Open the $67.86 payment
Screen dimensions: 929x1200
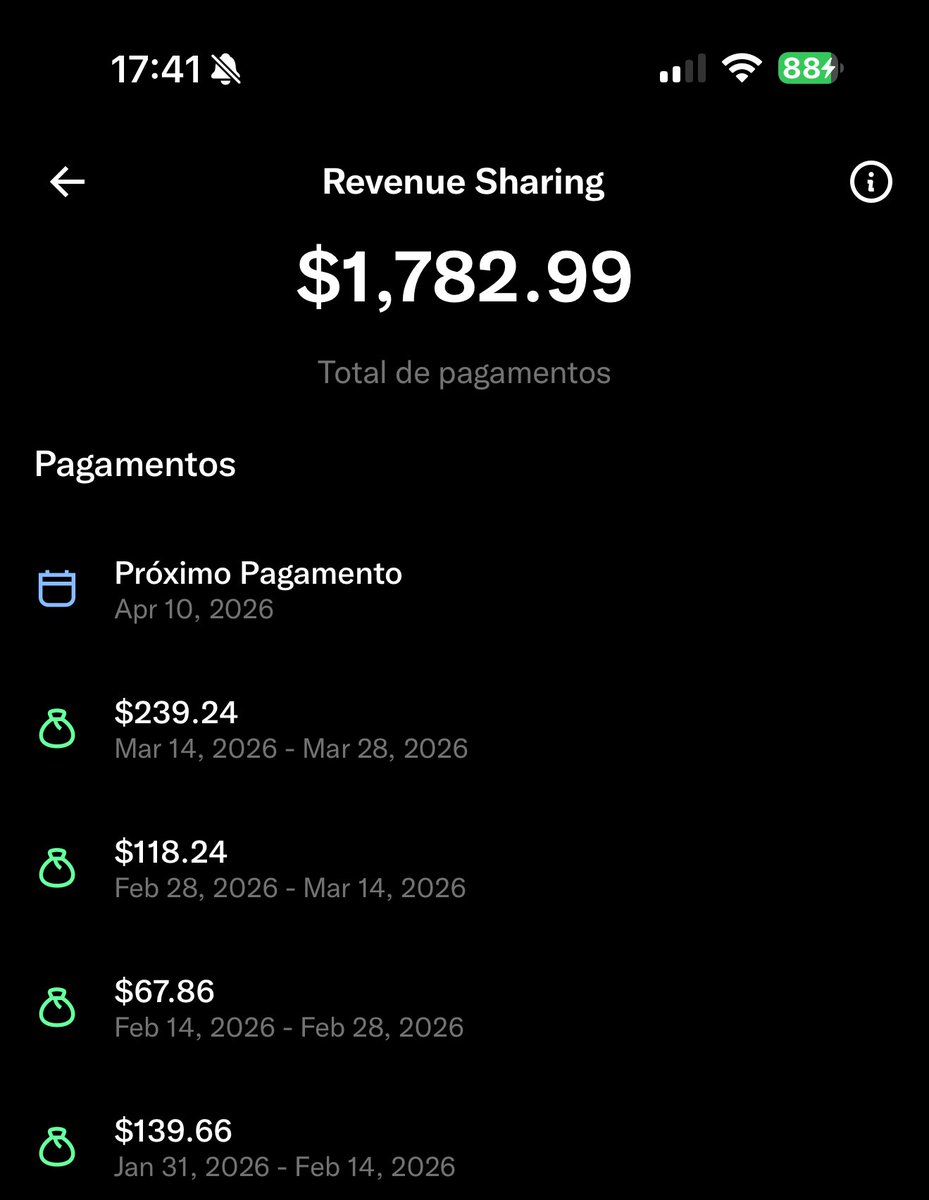point(464,1007)
